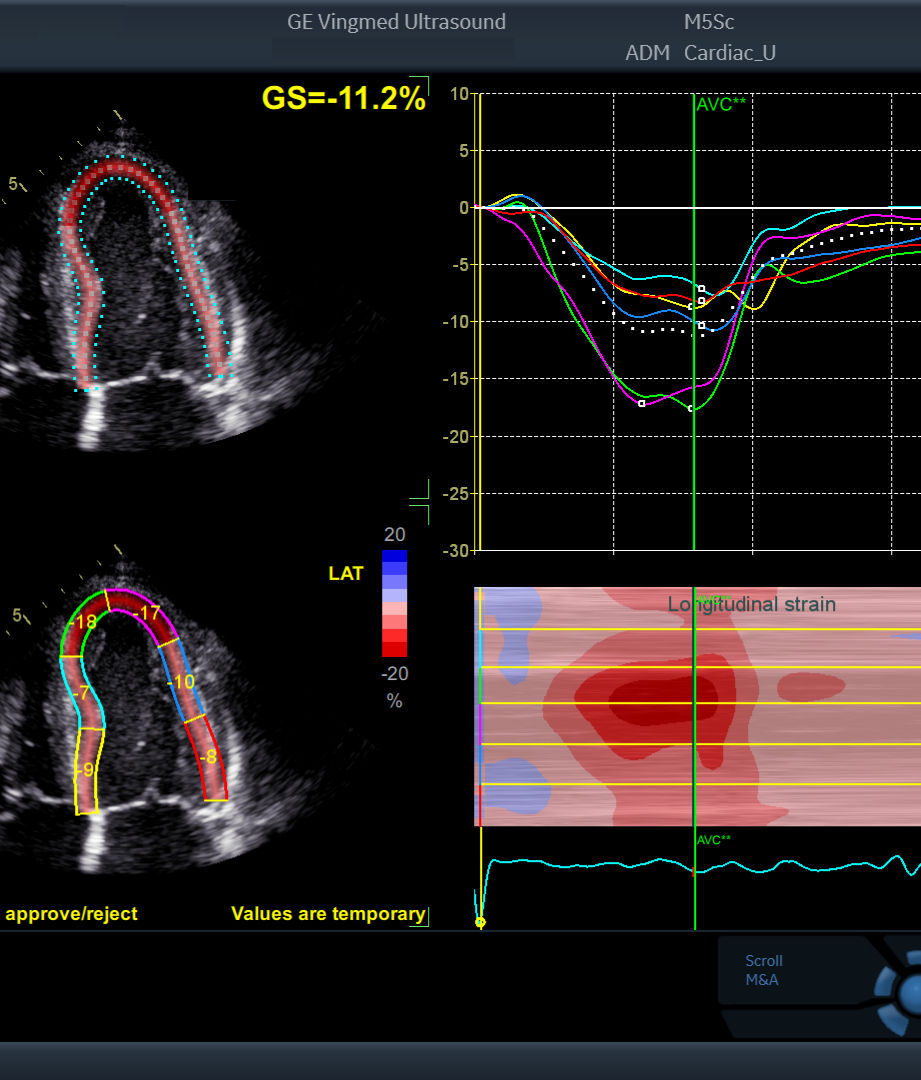This screenshot has width=921, height=1080.
Task: Click the Values are temporary notice
Action: (x=328, y=913)
